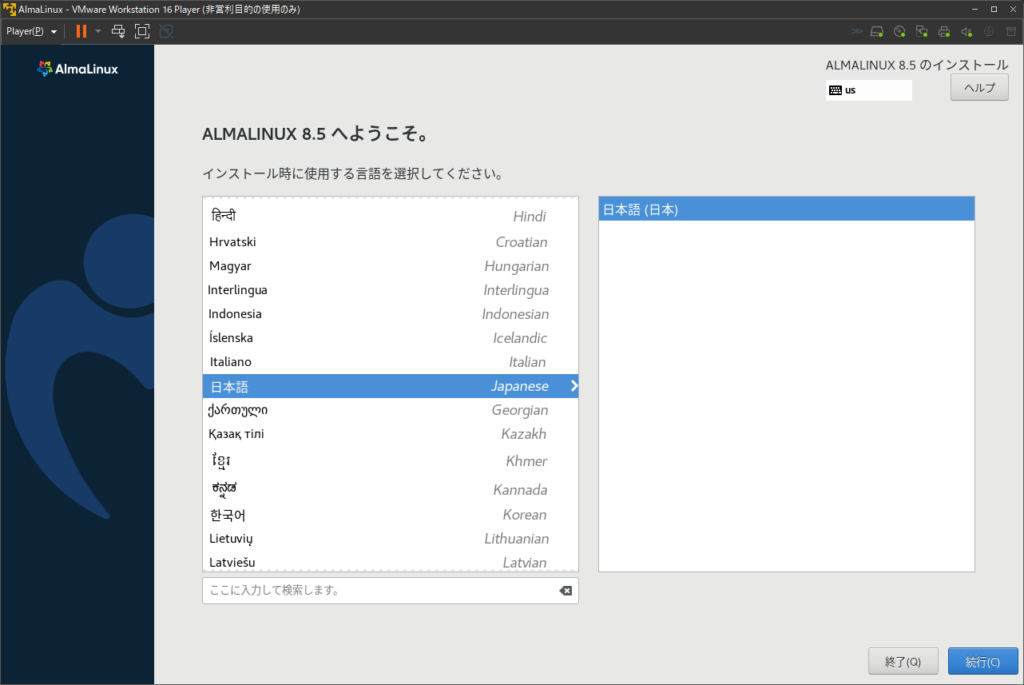Choose the Khmer language row
This screenshot has width=1024, height=685.
[x=391, y=461]
